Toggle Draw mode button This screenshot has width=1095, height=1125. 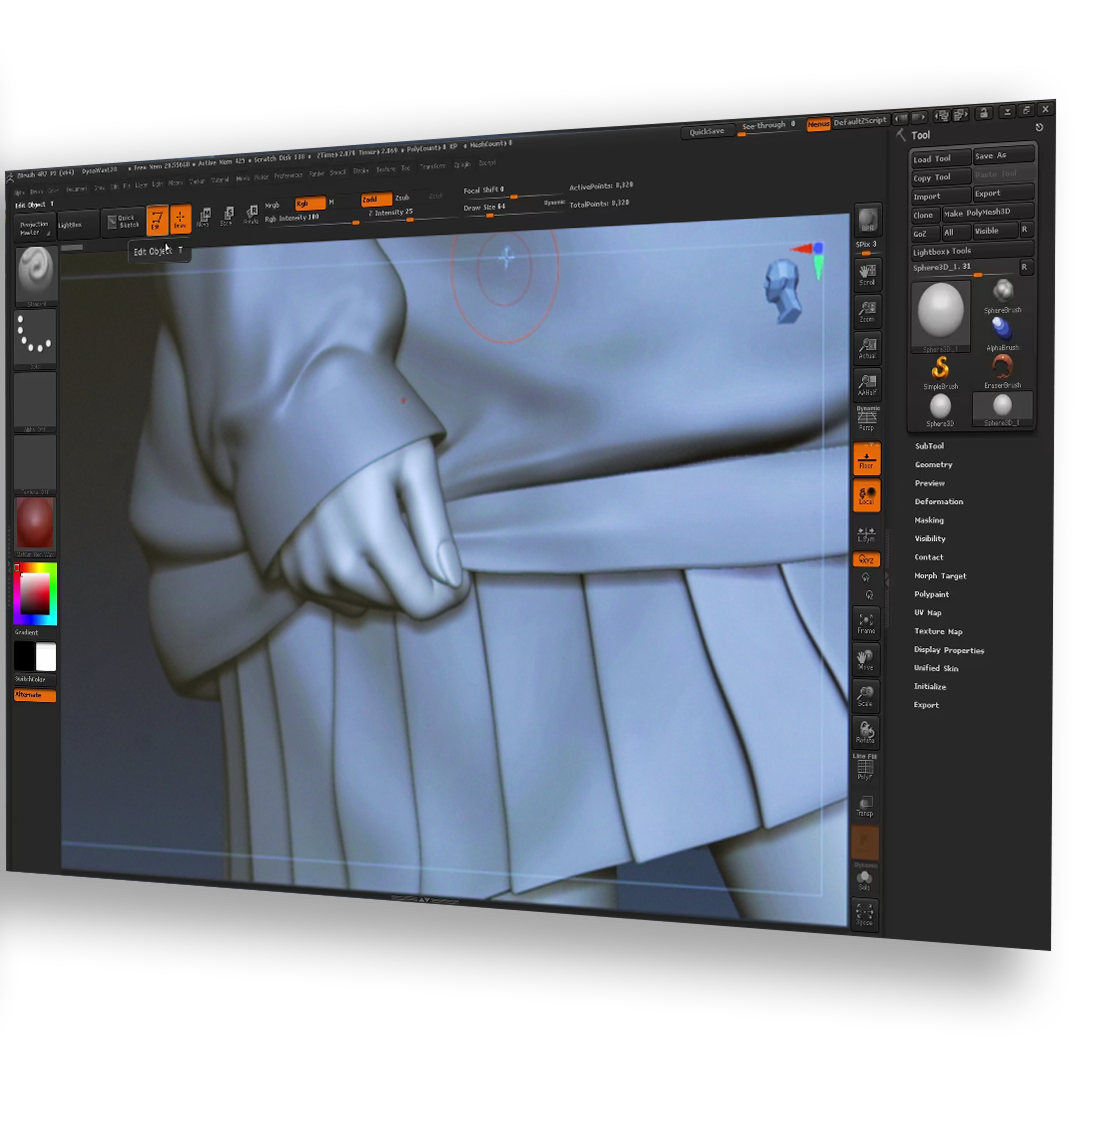(x=181, y=219)
